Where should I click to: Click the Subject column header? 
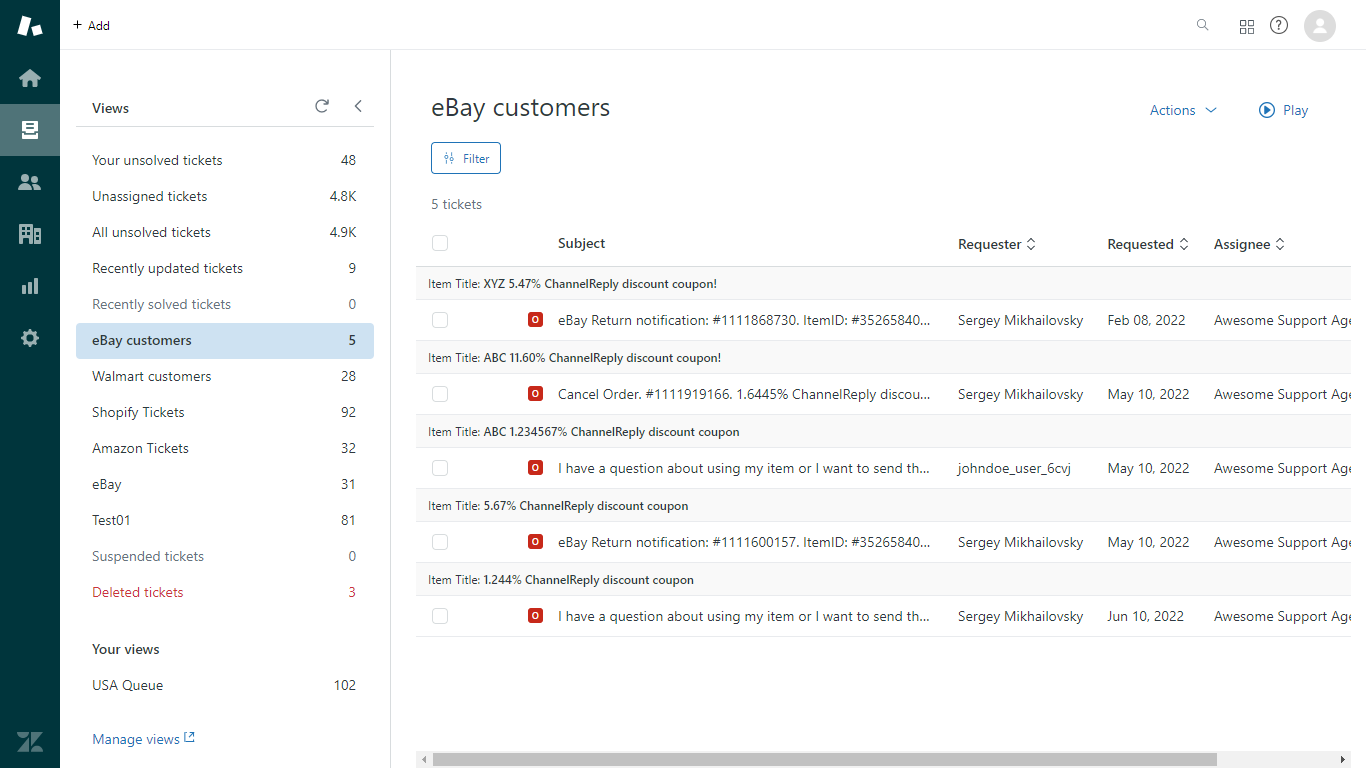coord(581,243)
